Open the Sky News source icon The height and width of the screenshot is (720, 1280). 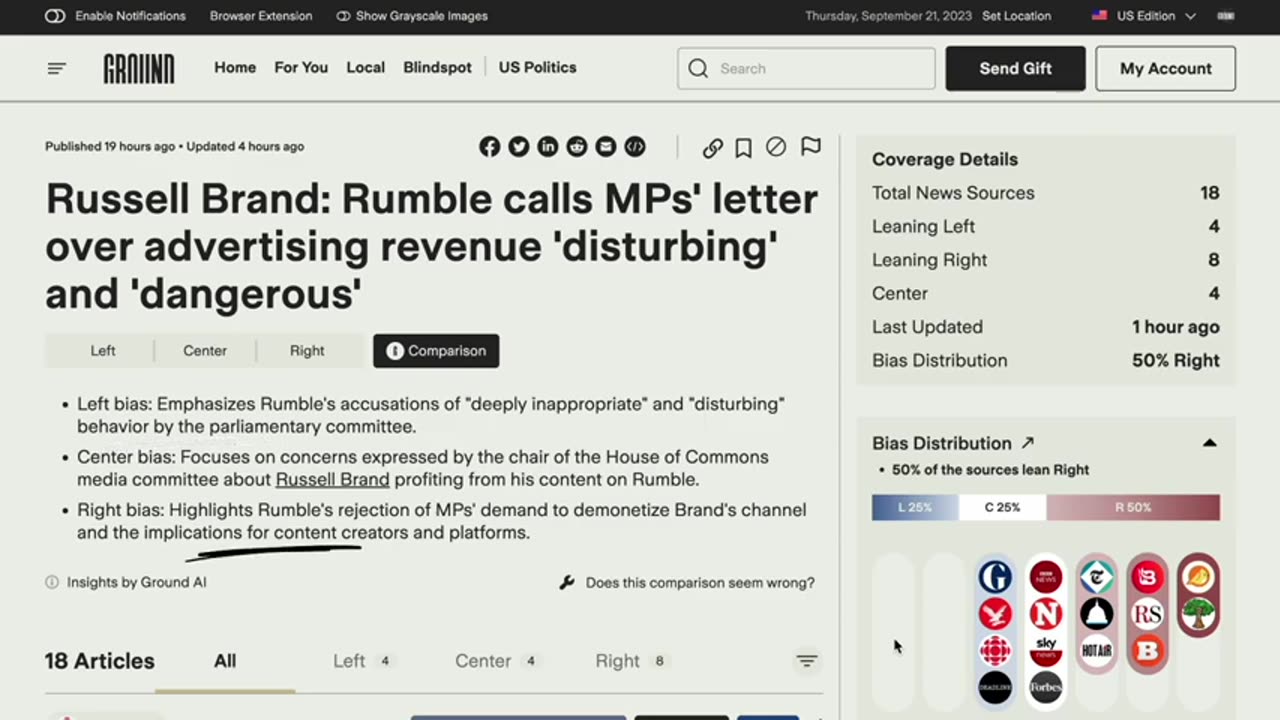tap(1046, 651)
